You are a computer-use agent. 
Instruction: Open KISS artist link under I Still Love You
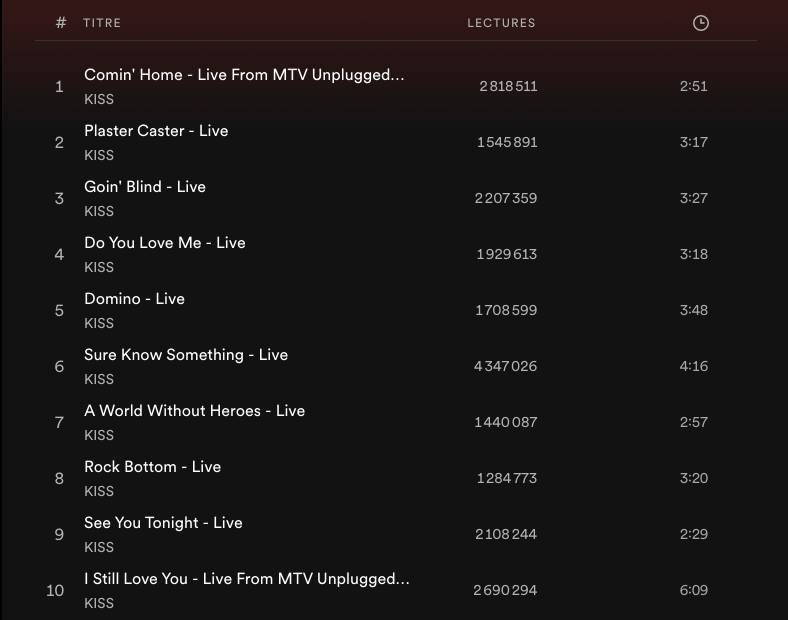point(99,603)
